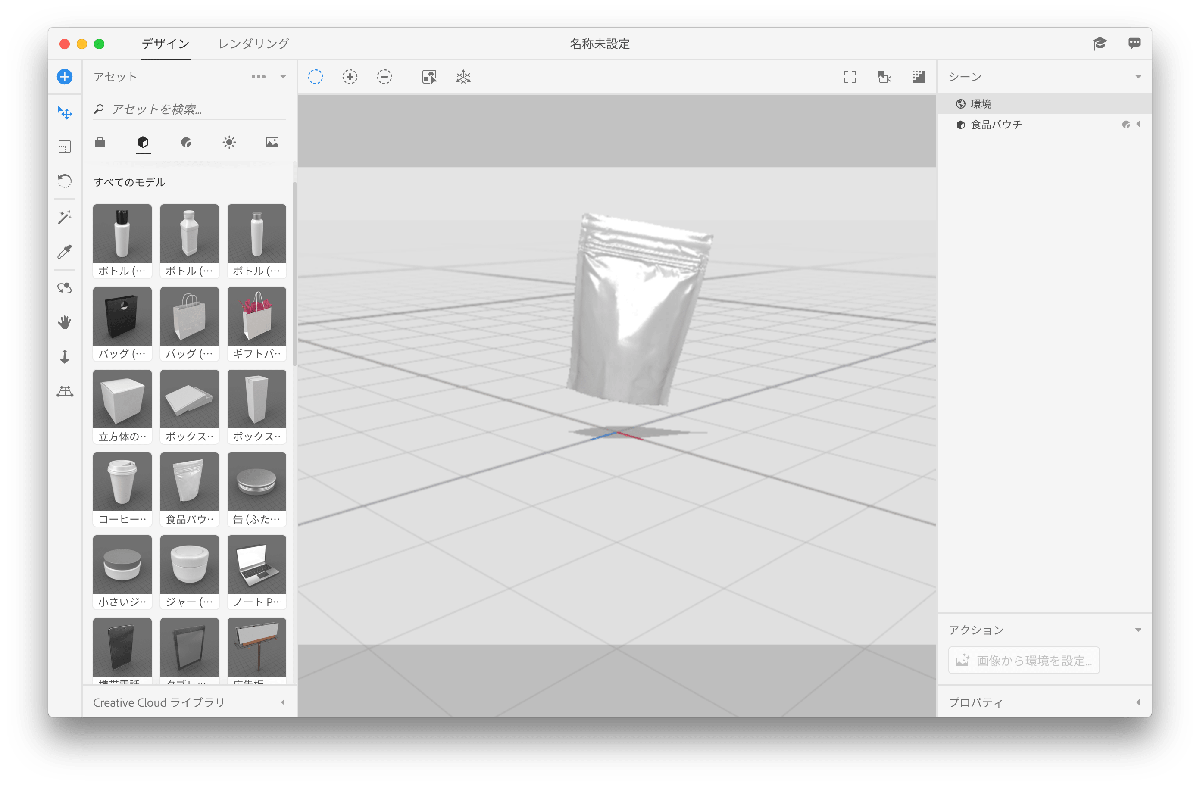Select the Pan hand tool
The width and height of the screenshot is (1200, 786).
pyautogui.click(x=64, y=322)
